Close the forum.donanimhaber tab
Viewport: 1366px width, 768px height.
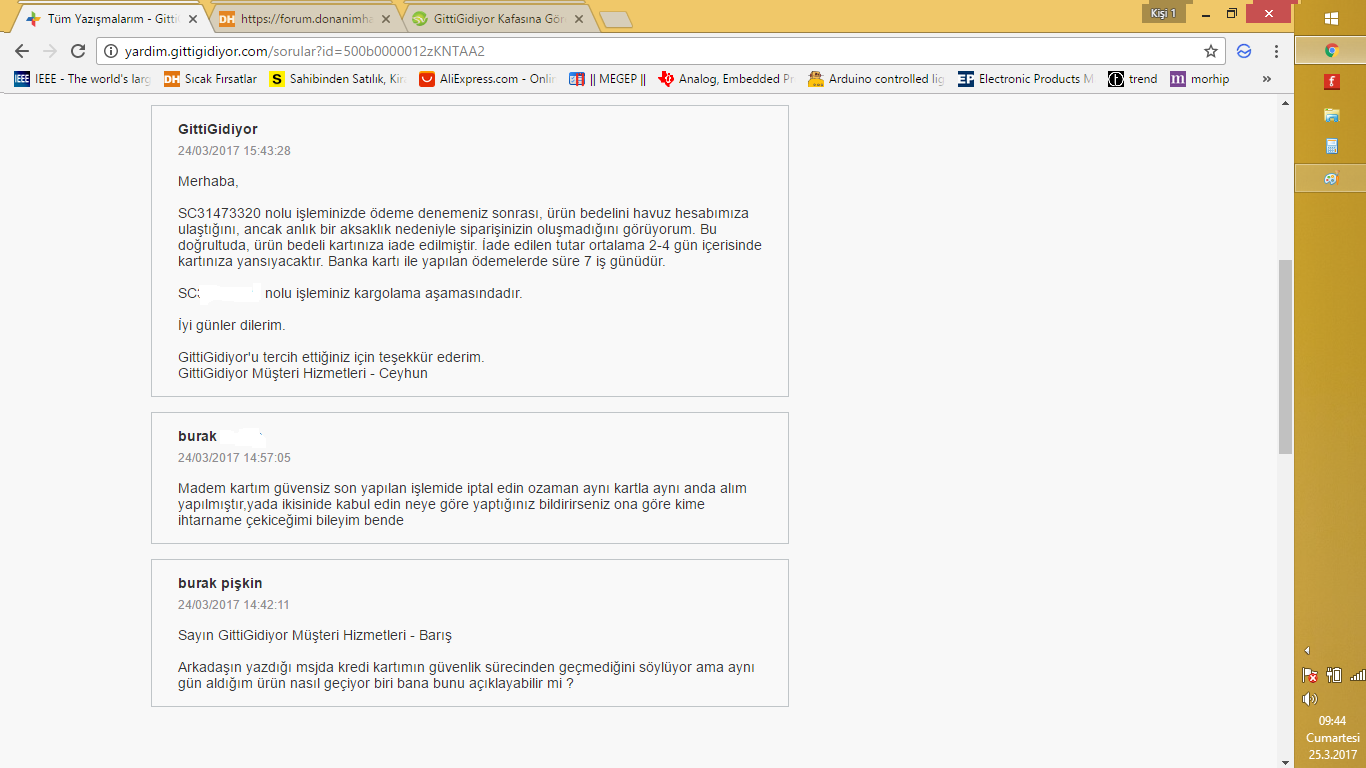[x=385, y=18]
